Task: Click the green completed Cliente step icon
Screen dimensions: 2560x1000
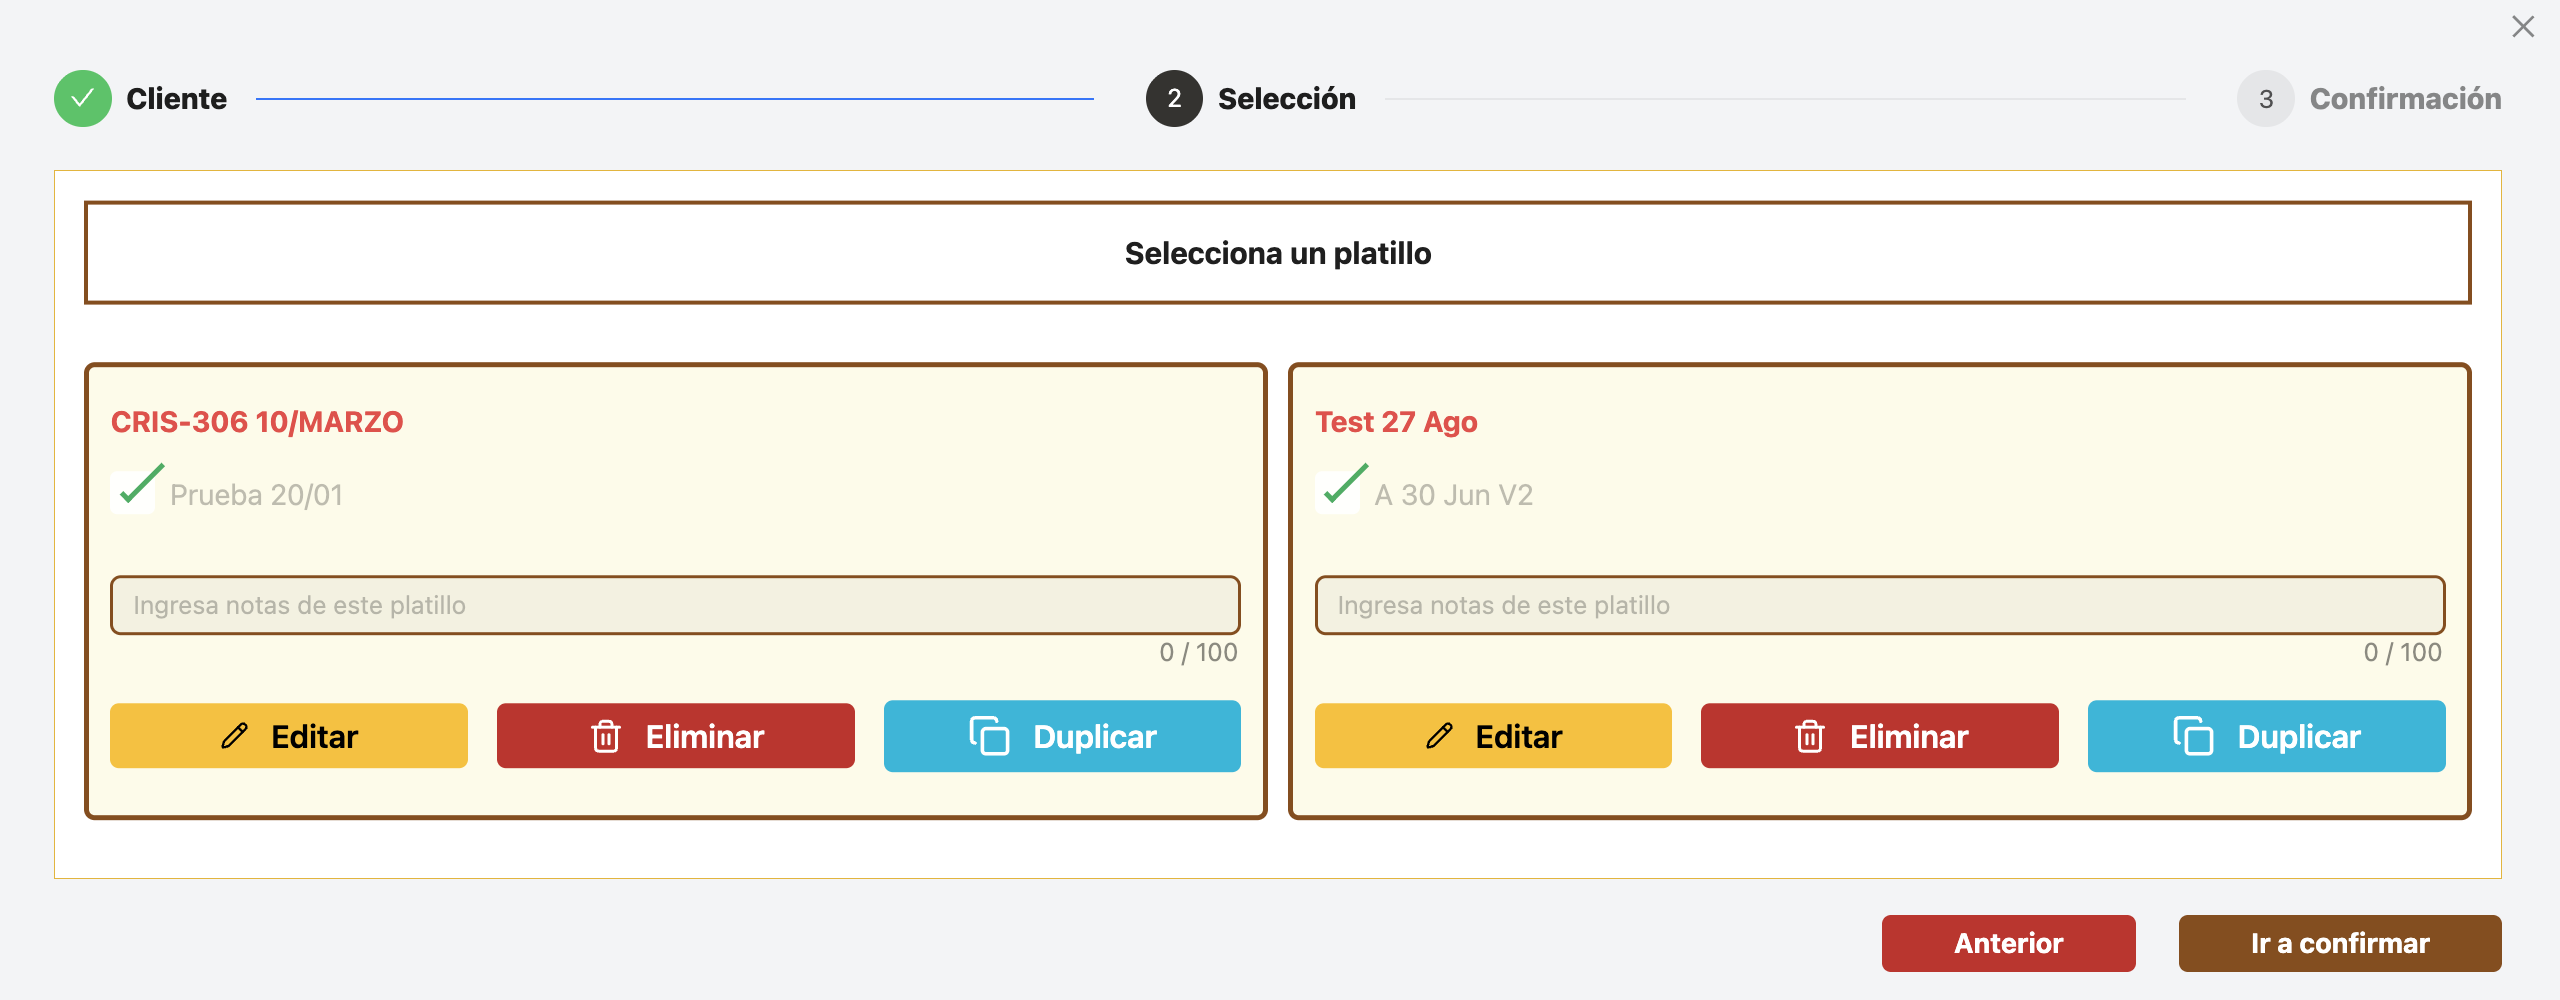Action: (83, 99)
